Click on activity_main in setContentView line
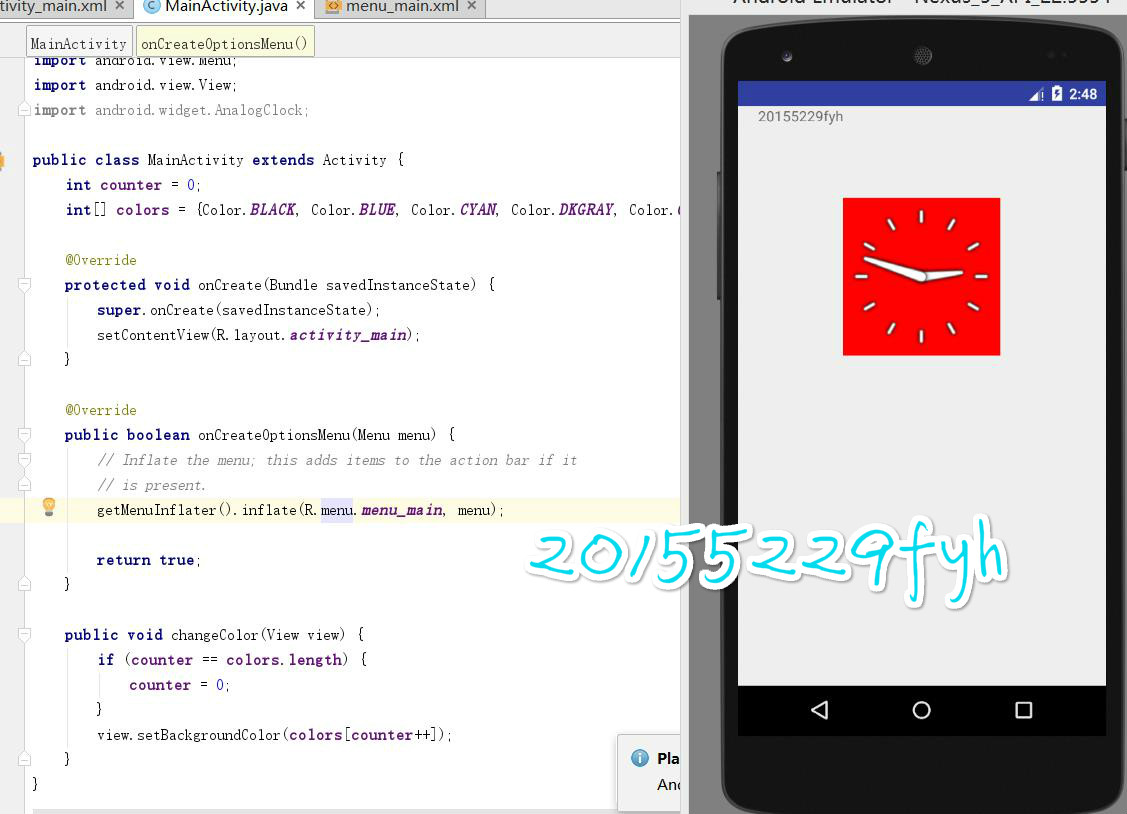This screenshot has width=1127, height=814. (350, 335)
